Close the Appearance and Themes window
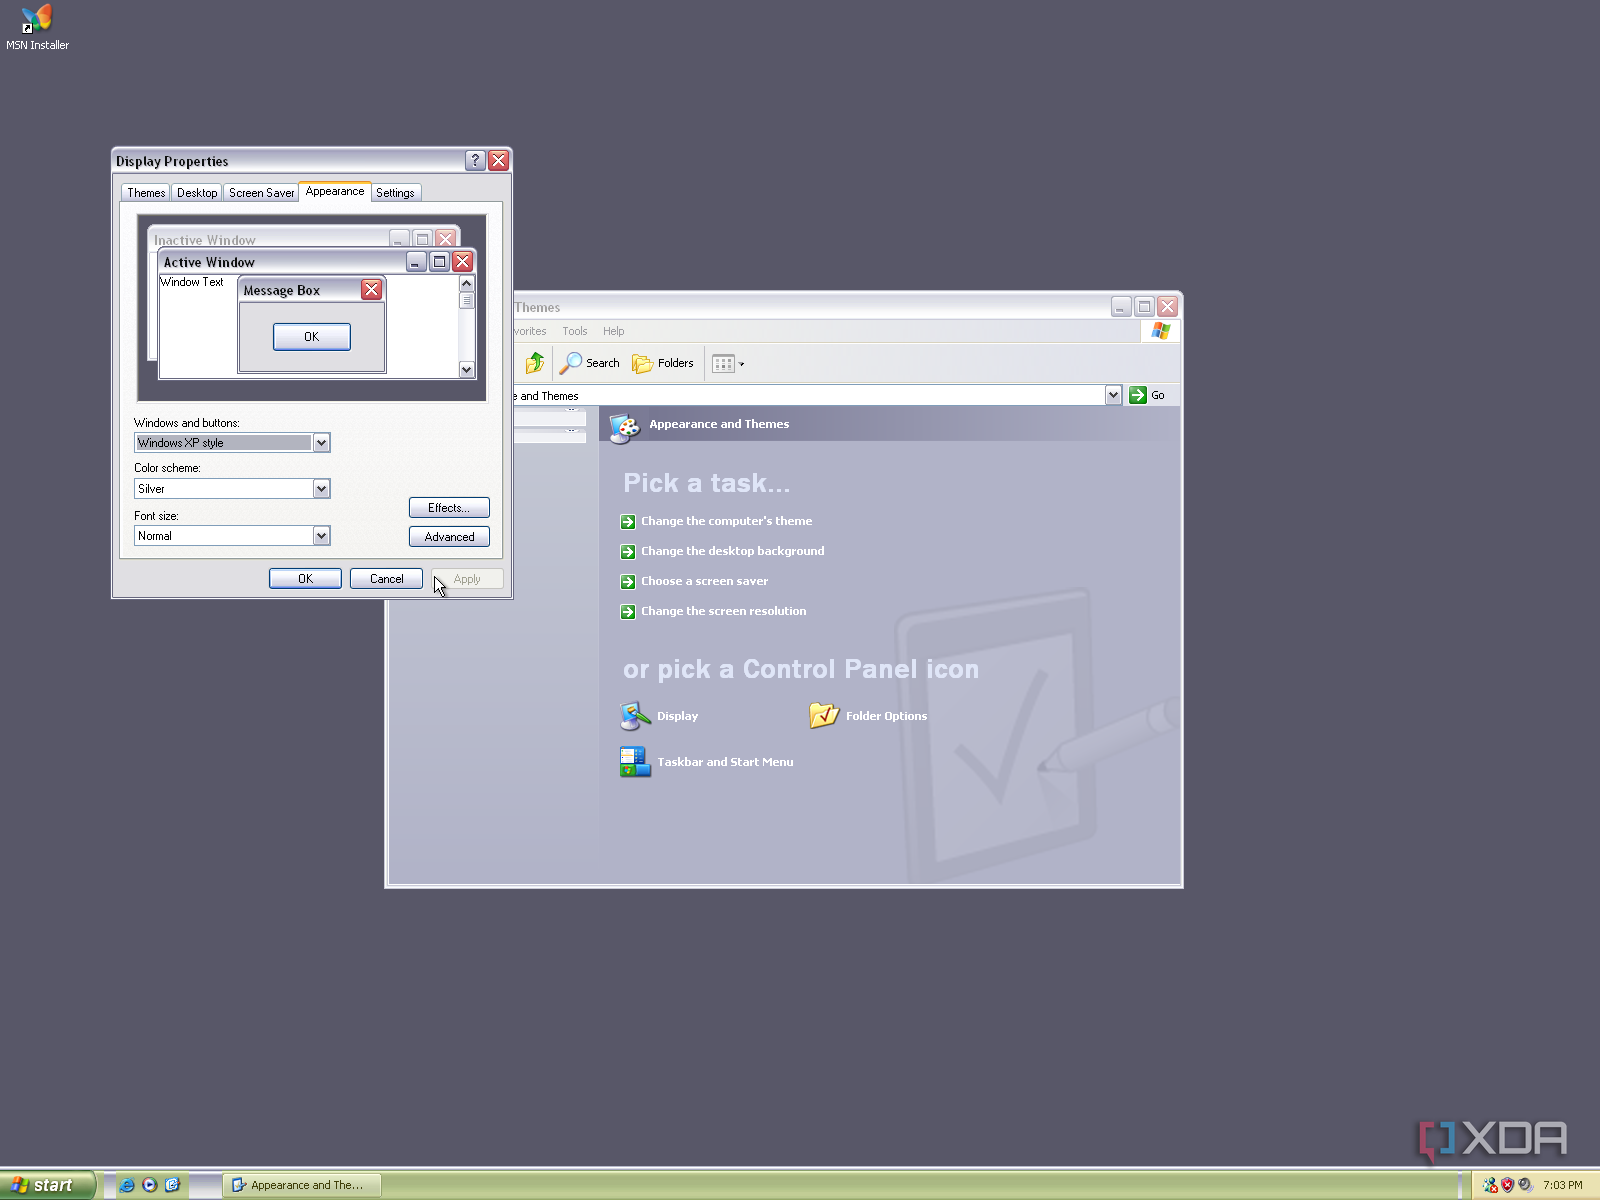The image size is (1600, 1200). pyautogui.click(x=1167, y=306)
